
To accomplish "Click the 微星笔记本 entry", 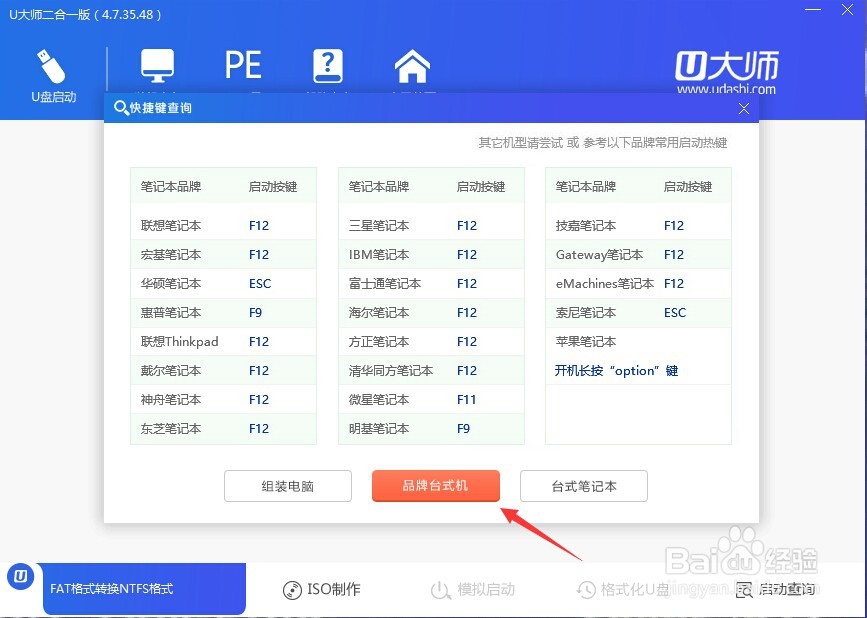I will 379,400.
